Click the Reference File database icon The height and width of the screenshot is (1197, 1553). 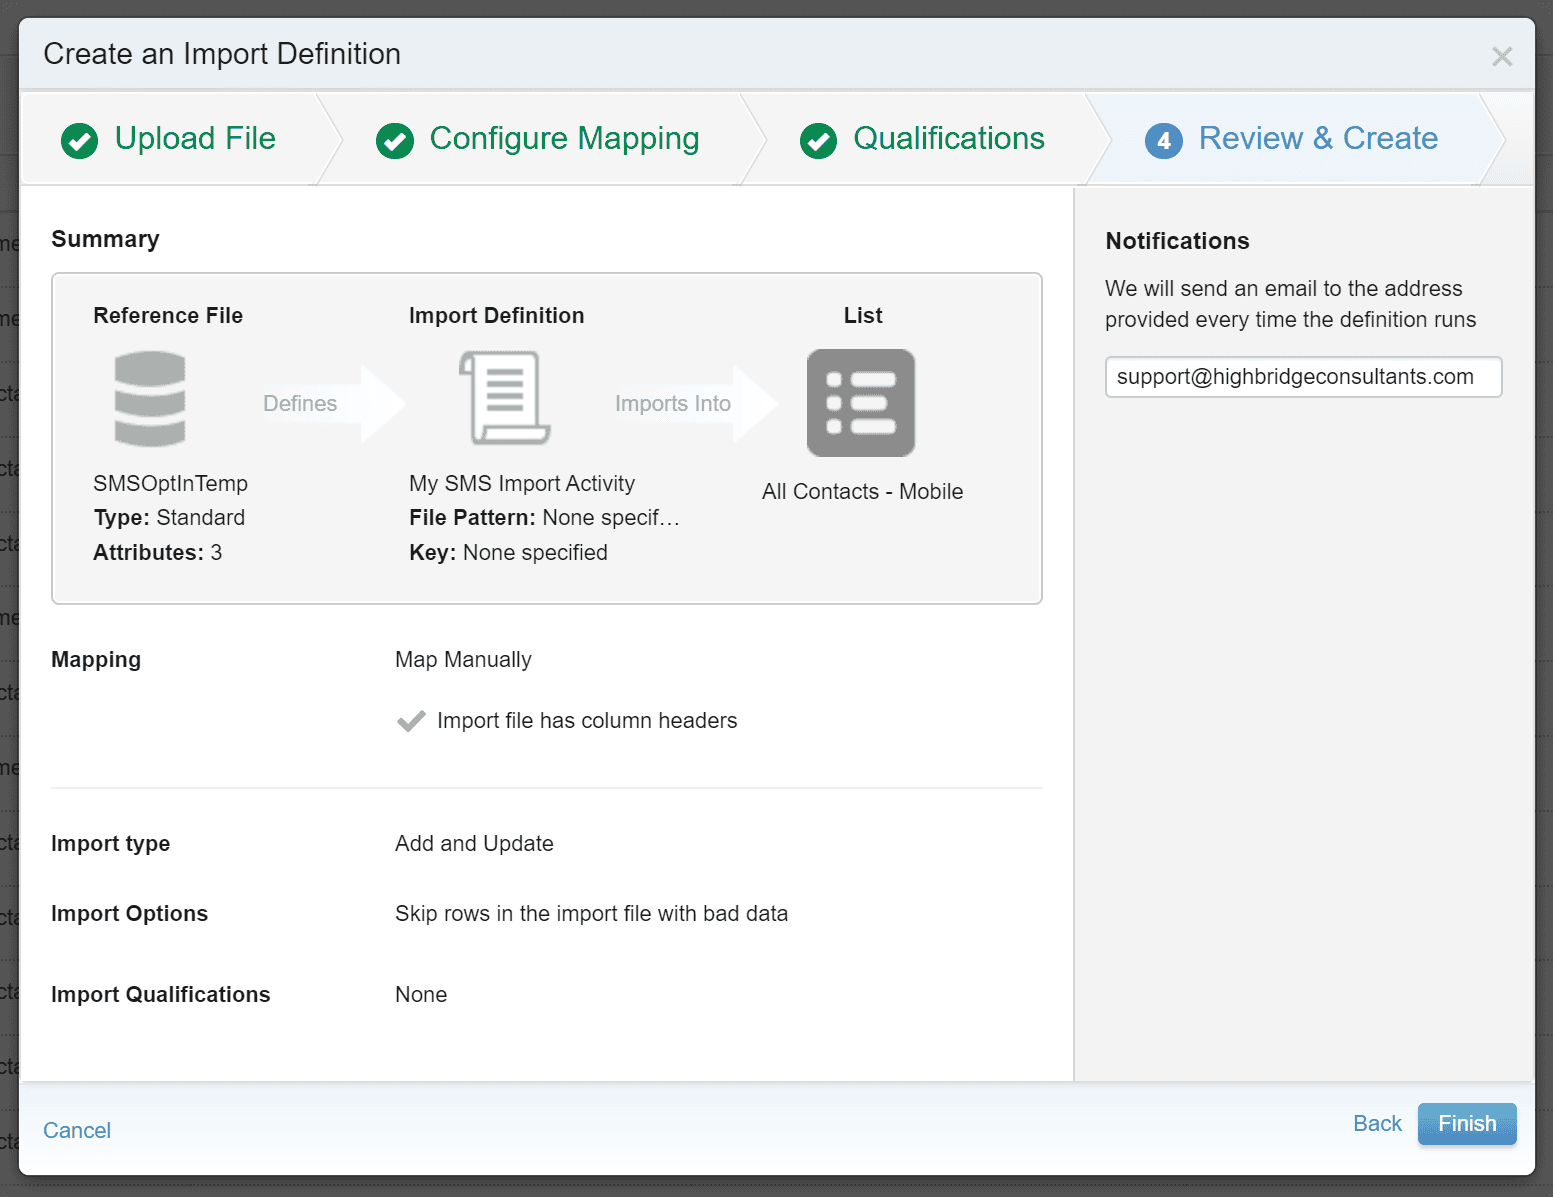(150, 399)
